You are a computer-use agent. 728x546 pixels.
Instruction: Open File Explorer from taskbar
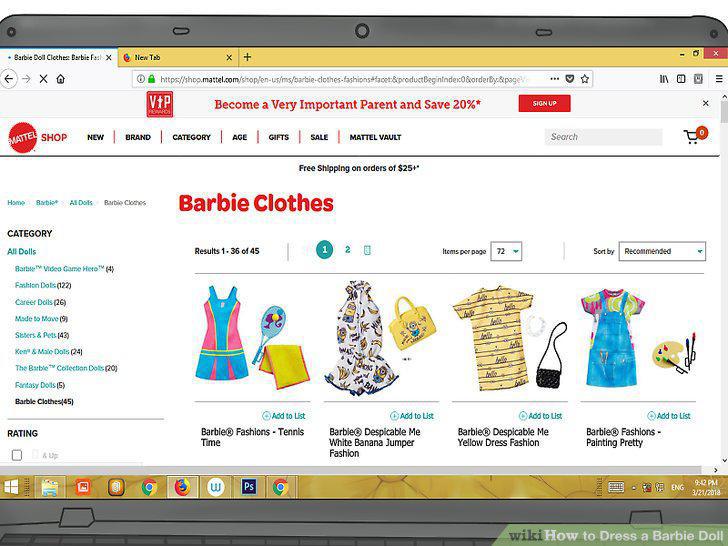(50, 487)
